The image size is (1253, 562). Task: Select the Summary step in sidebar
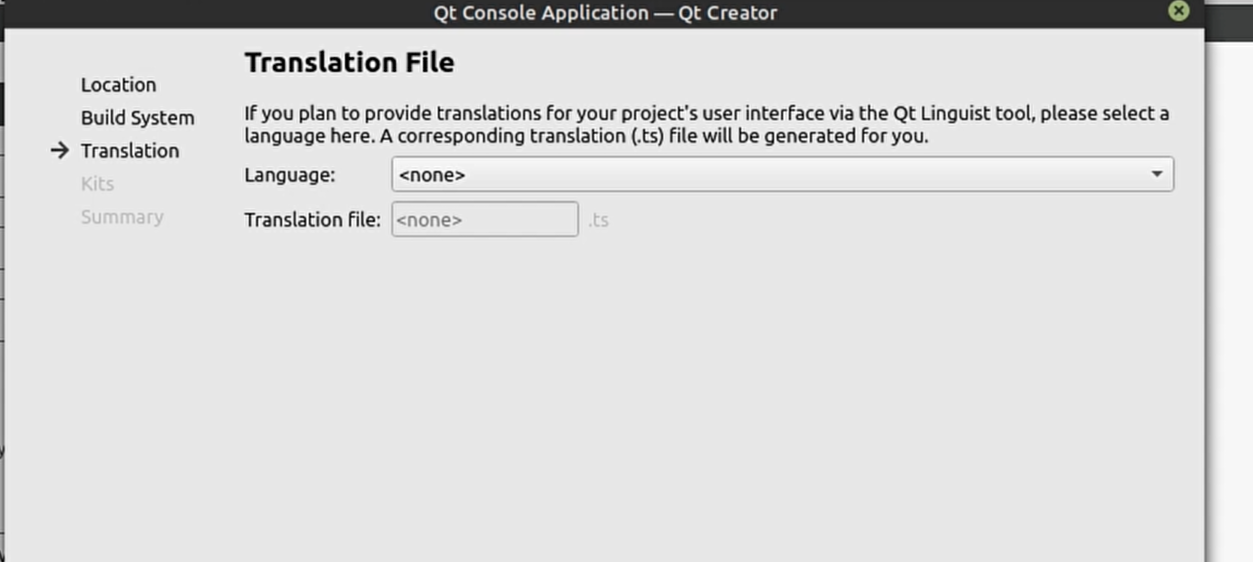122,217
